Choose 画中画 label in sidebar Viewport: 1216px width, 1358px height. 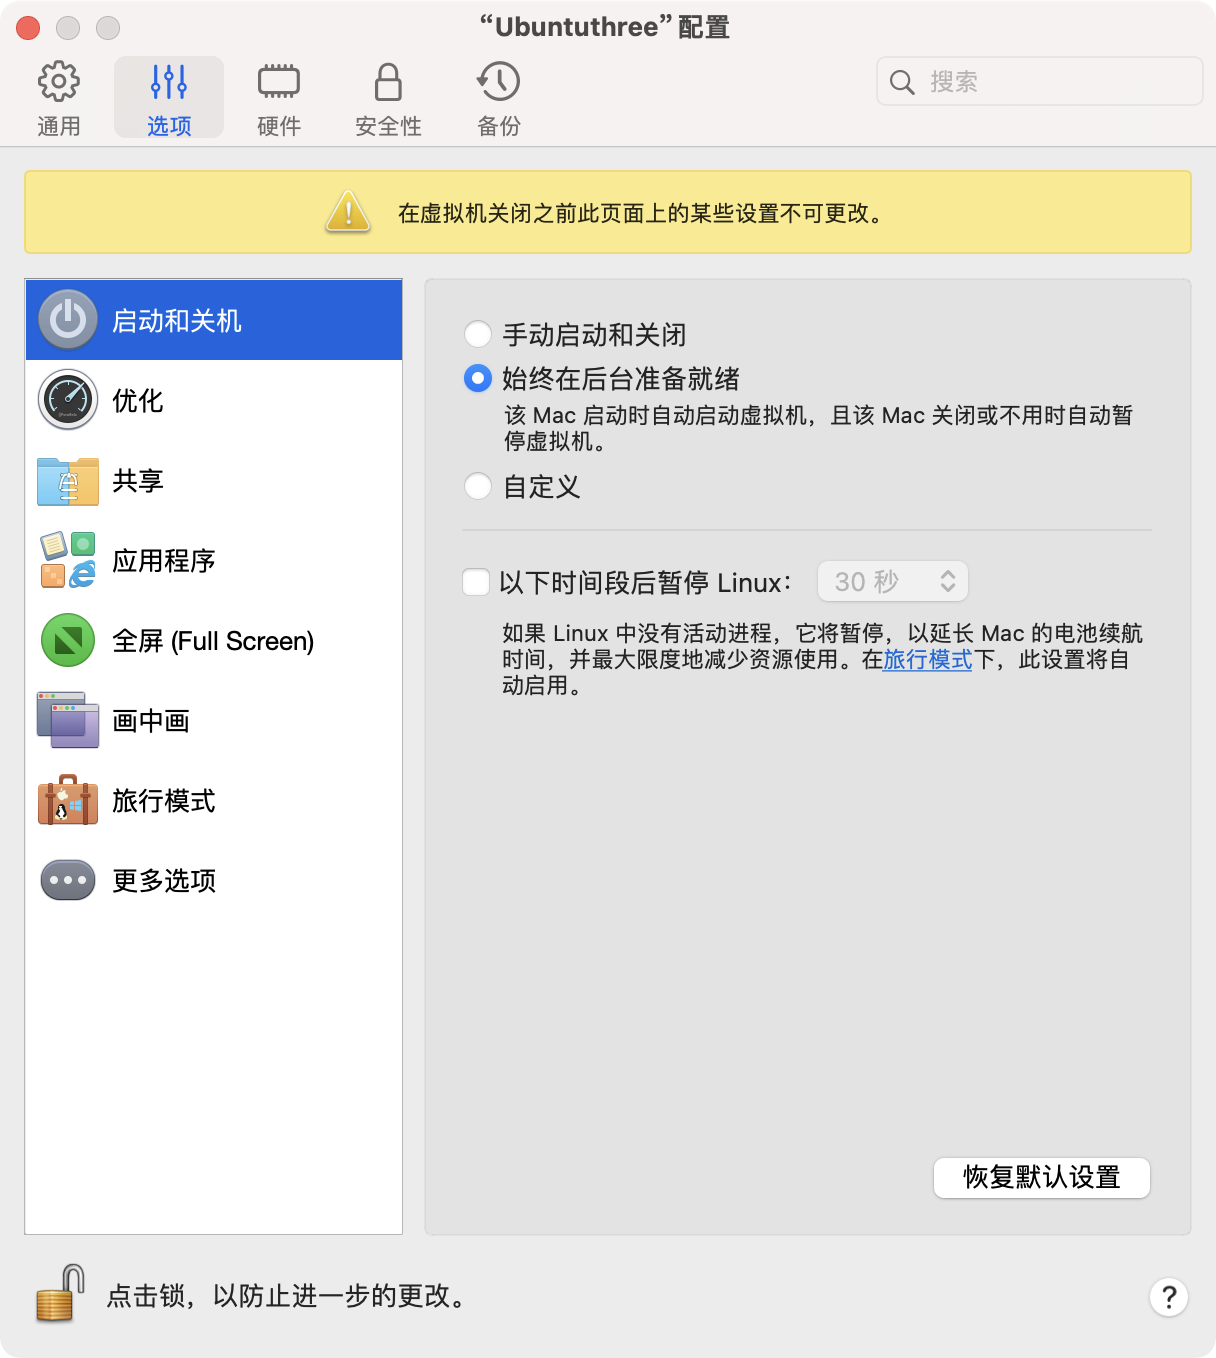click(x=151, y=721)
